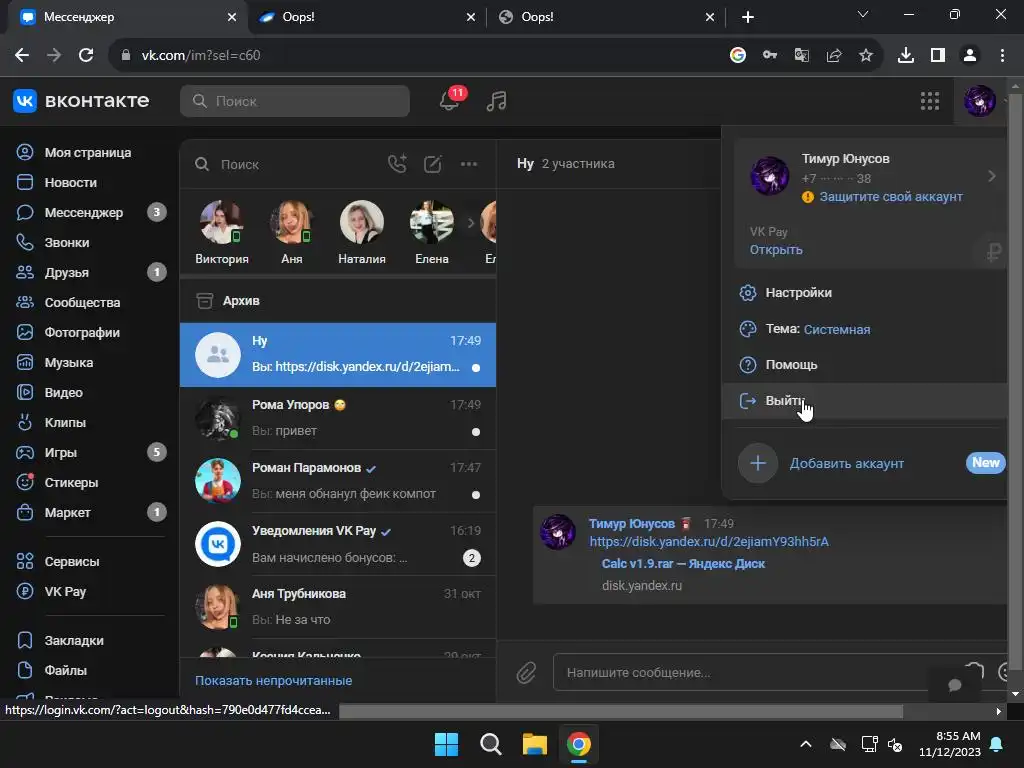View Виктория's story thumbnail

coord(221,222)
